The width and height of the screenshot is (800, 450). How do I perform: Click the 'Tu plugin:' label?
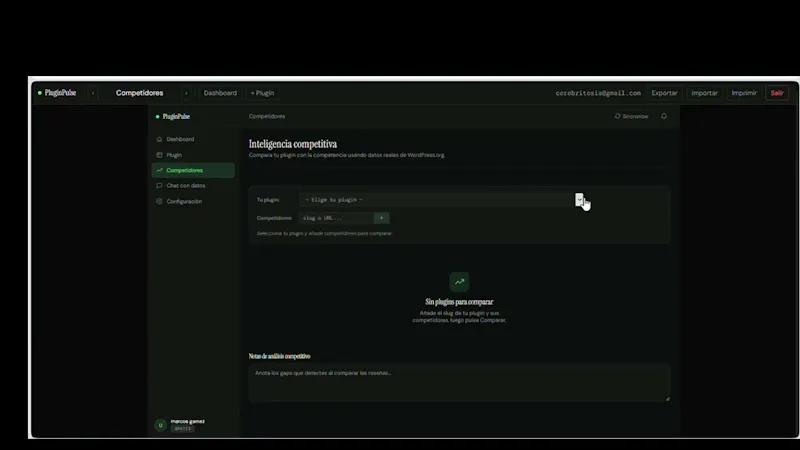268,200
